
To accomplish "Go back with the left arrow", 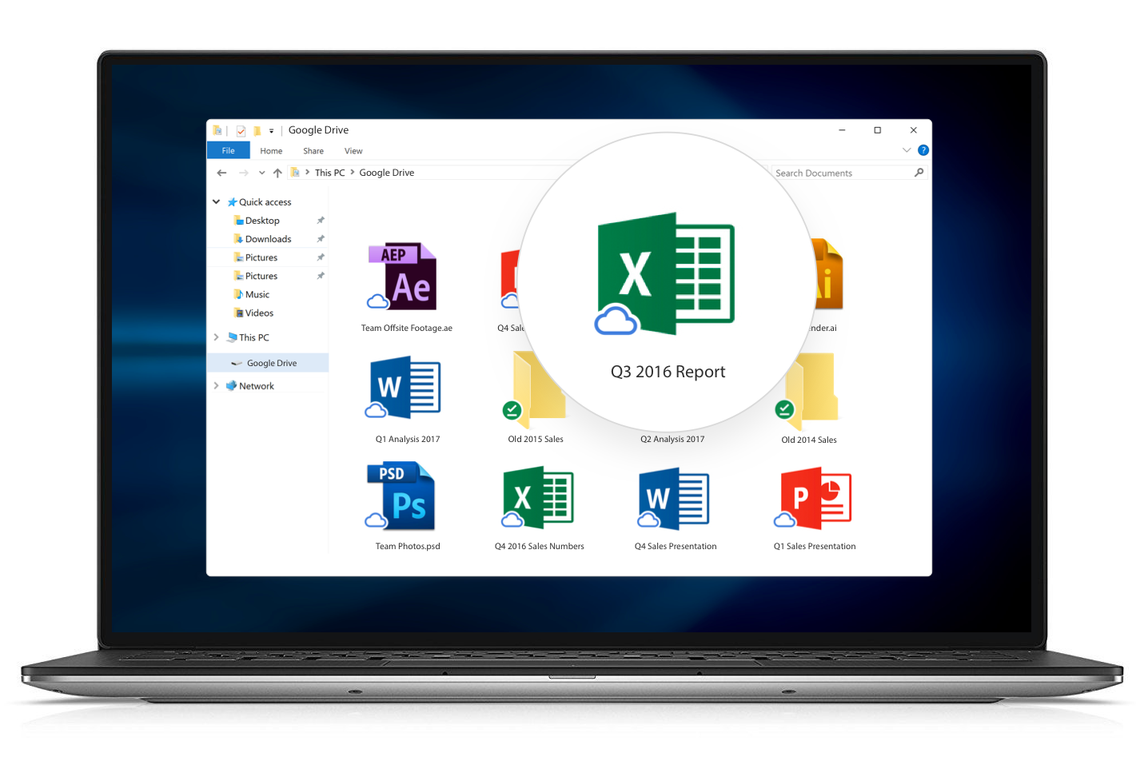I will coord(222,172).
